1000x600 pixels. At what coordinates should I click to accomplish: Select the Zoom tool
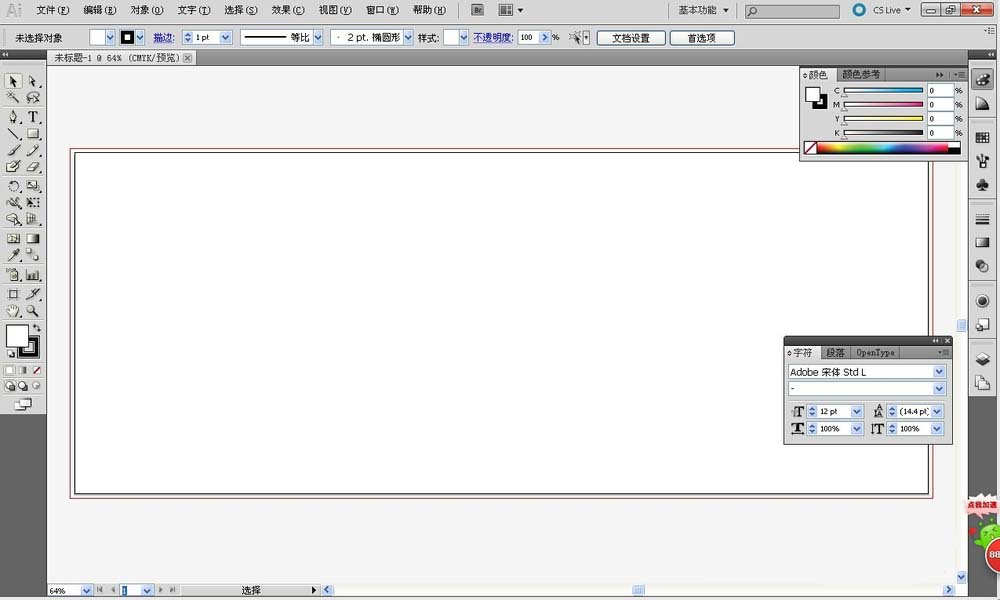33,311
